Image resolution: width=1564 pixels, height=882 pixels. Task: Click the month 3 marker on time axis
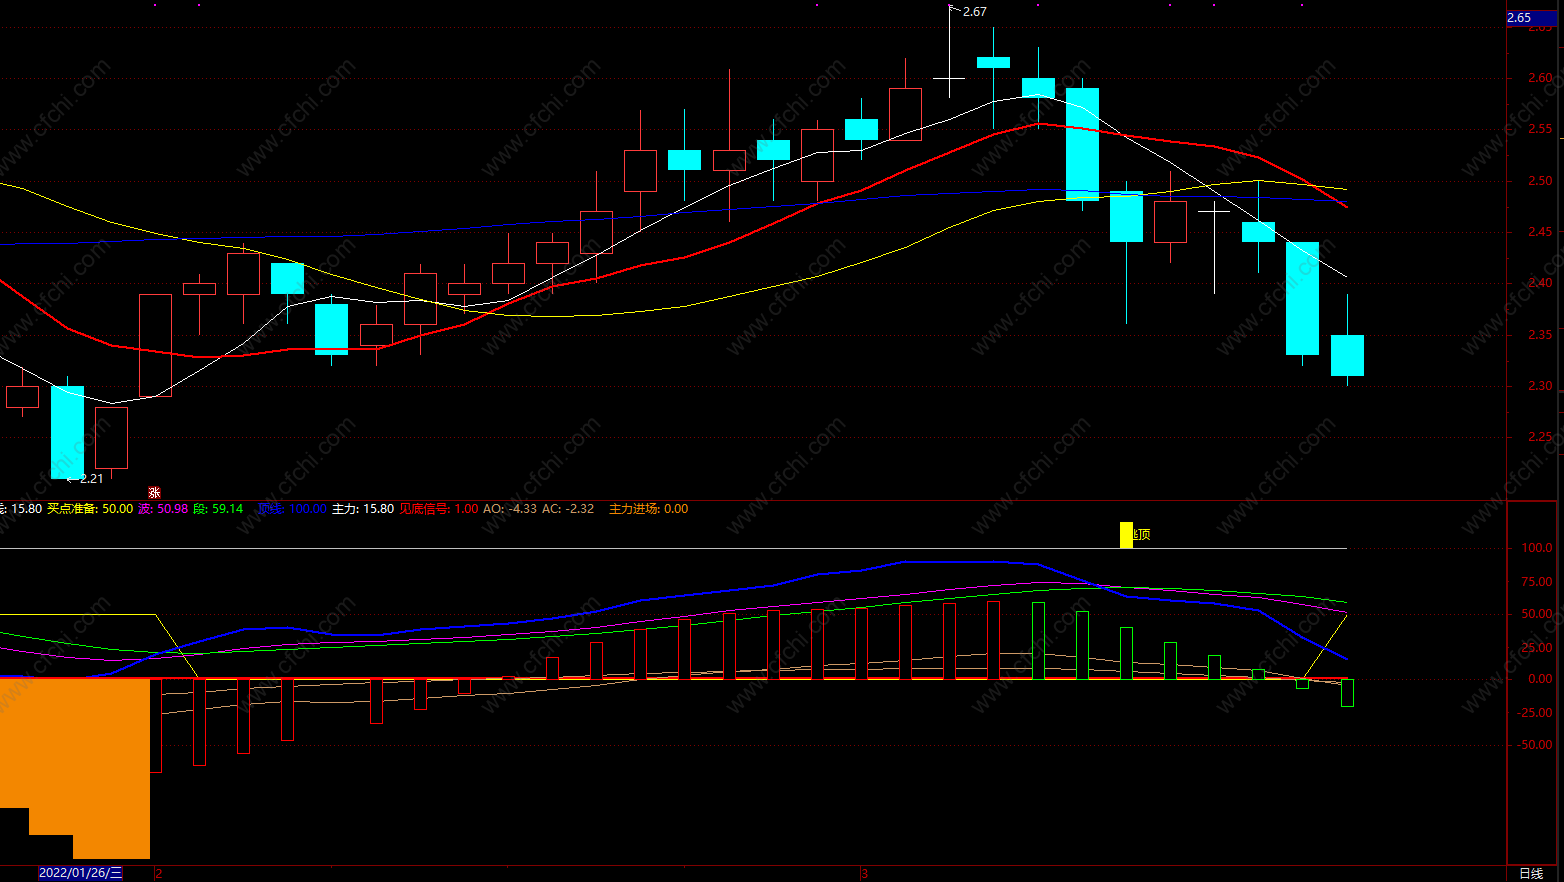pyautogui.click(x=865, y=873)
